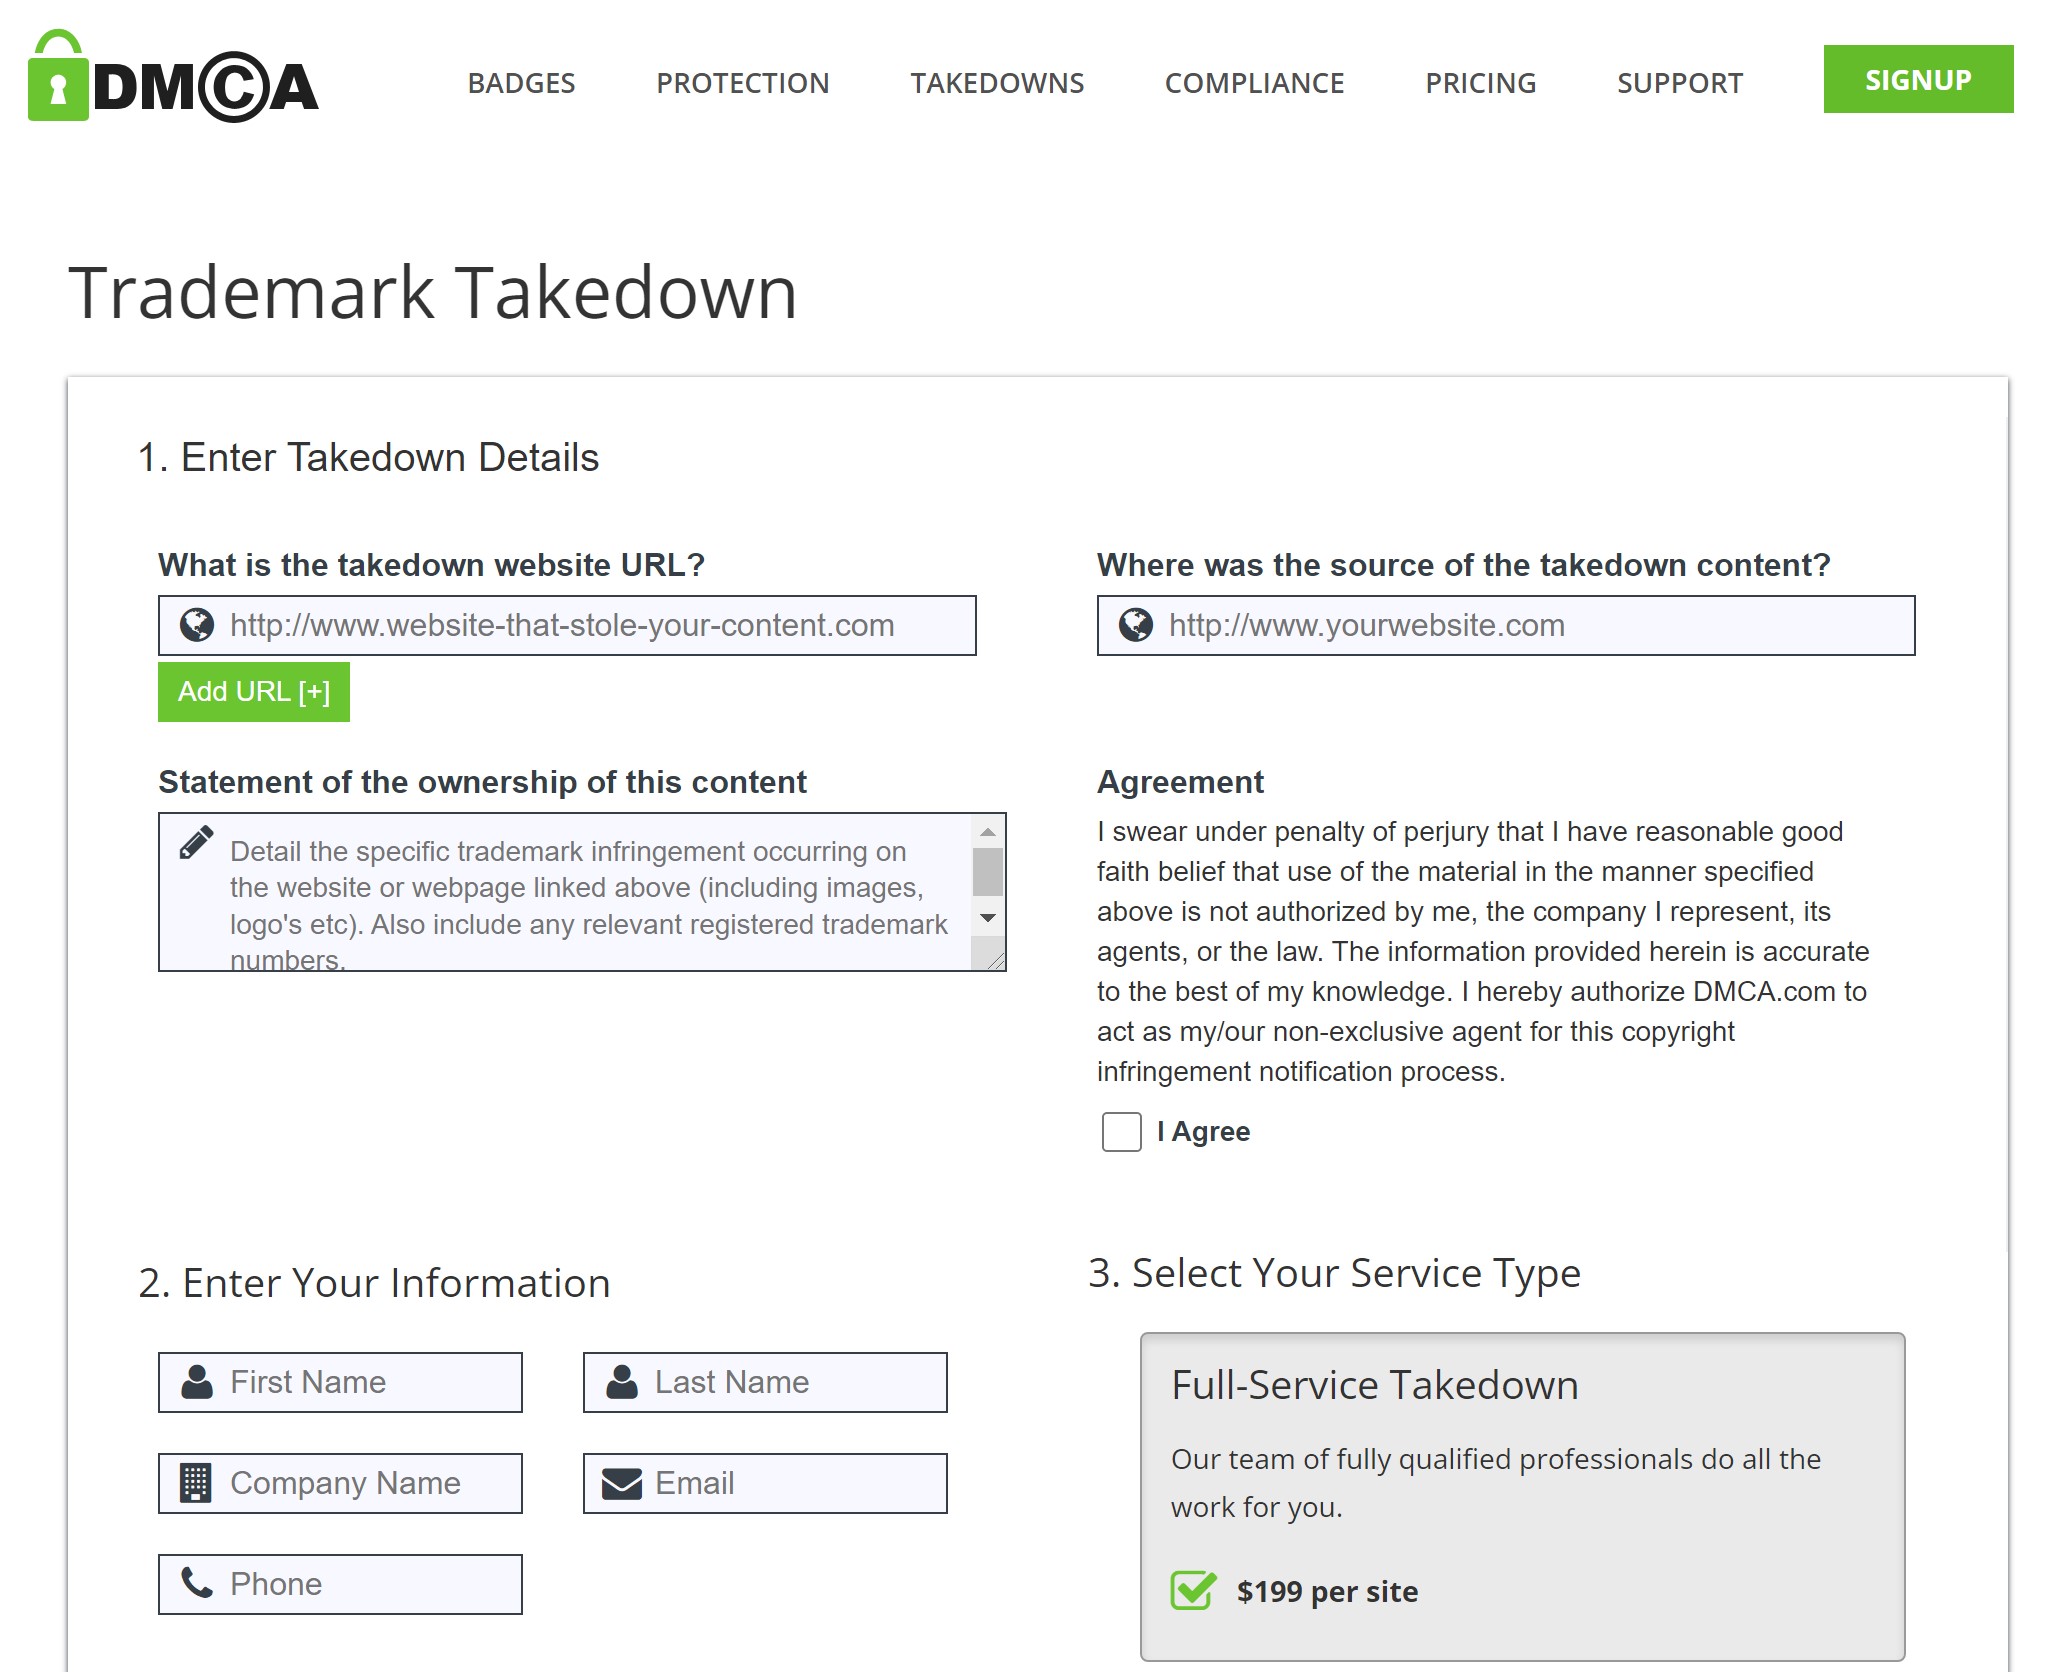Click the globe icon in source URL field
This screenshot has width=2048, height=1672.
[x=1136, y=625]
